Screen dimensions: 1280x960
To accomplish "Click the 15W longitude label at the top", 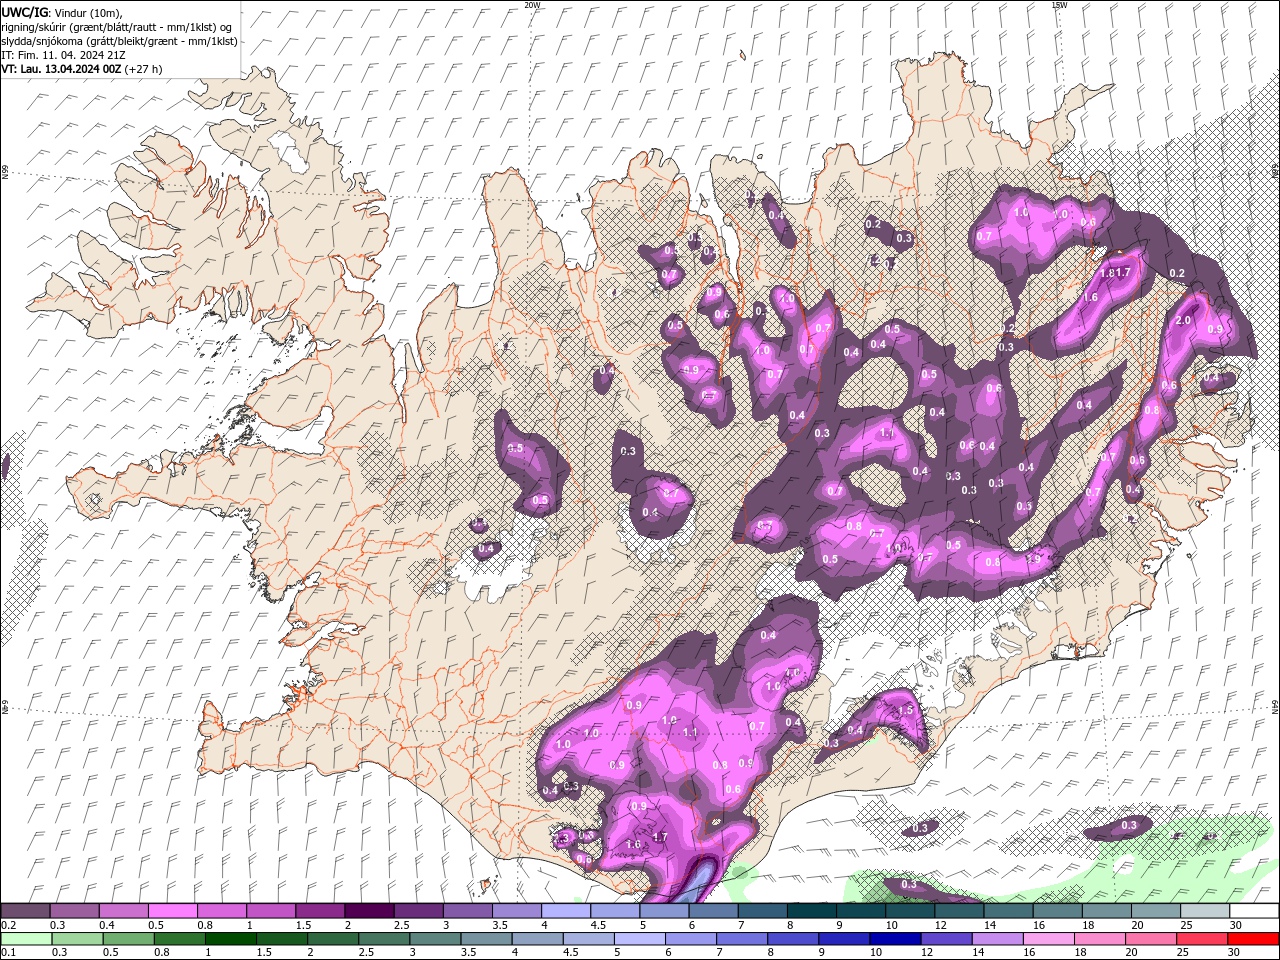I will point(1059,5).
